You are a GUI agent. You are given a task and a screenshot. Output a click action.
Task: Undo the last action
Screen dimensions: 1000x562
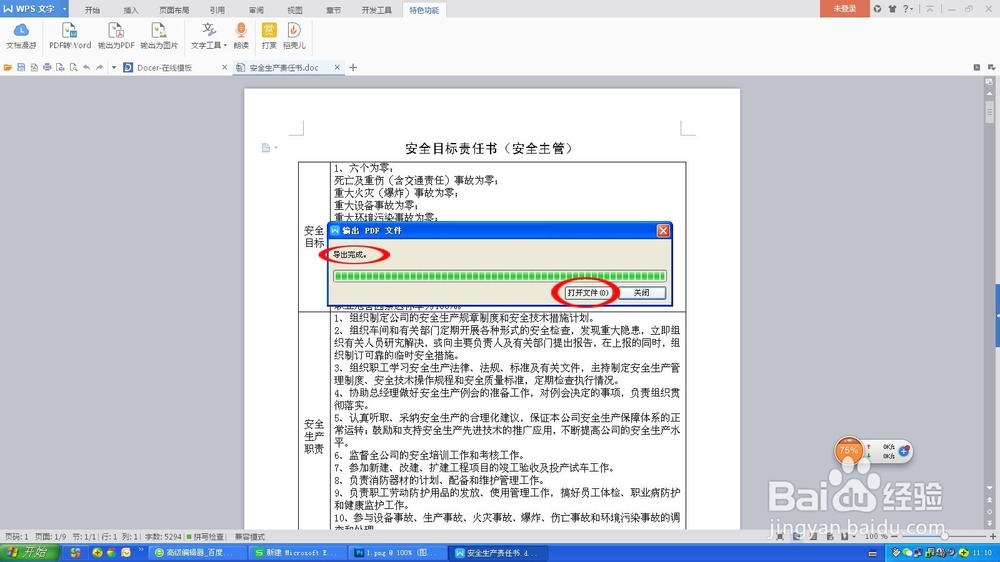click(87, 68)
